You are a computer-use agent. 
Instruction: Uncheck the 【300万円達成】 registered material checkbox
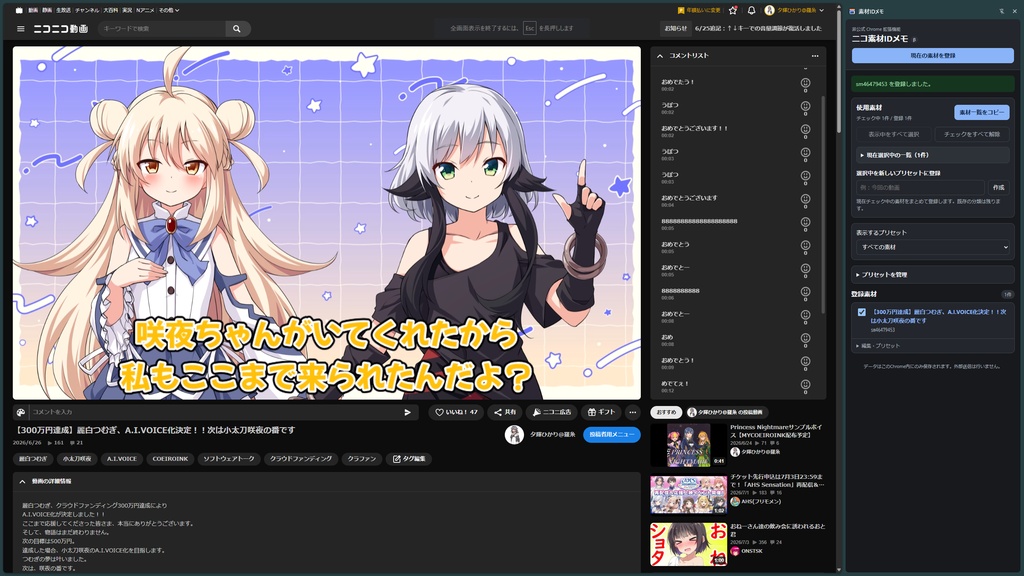(862, 312)
